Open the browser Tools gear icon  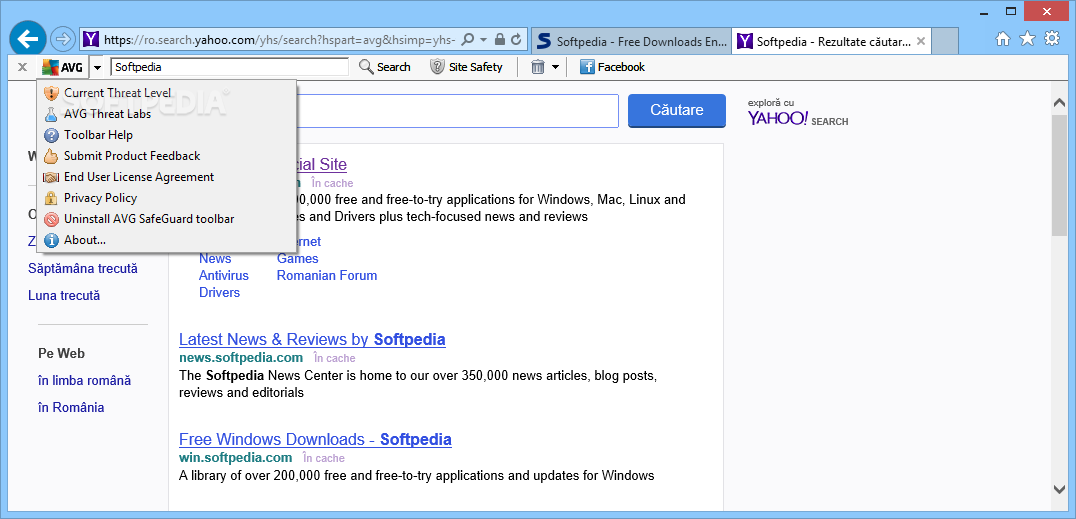[x=1052, y=38]
